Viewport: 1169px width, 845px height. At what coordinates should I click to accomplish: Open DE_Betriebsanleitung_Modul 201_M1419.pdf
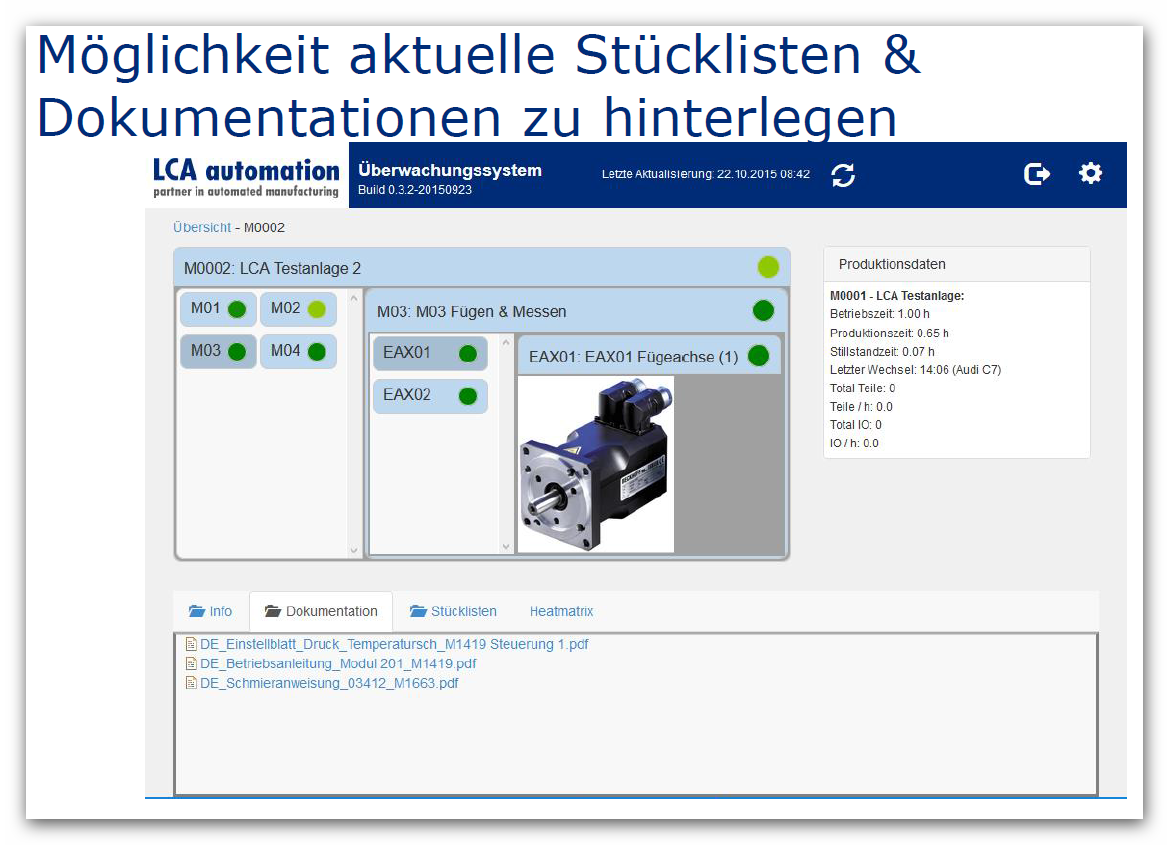pos(338,664)
